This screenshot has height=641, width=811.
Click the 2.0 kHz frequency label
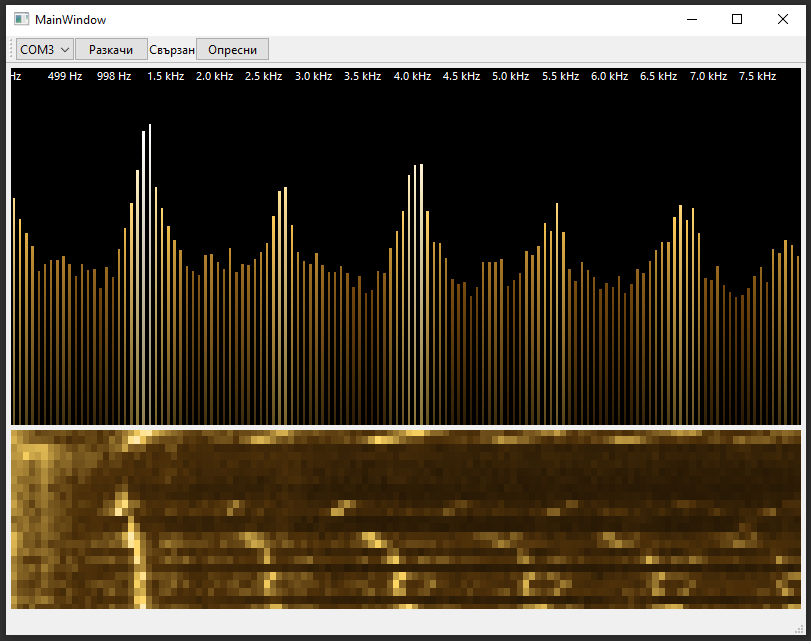pyautogui.click(x=215, y=76)
